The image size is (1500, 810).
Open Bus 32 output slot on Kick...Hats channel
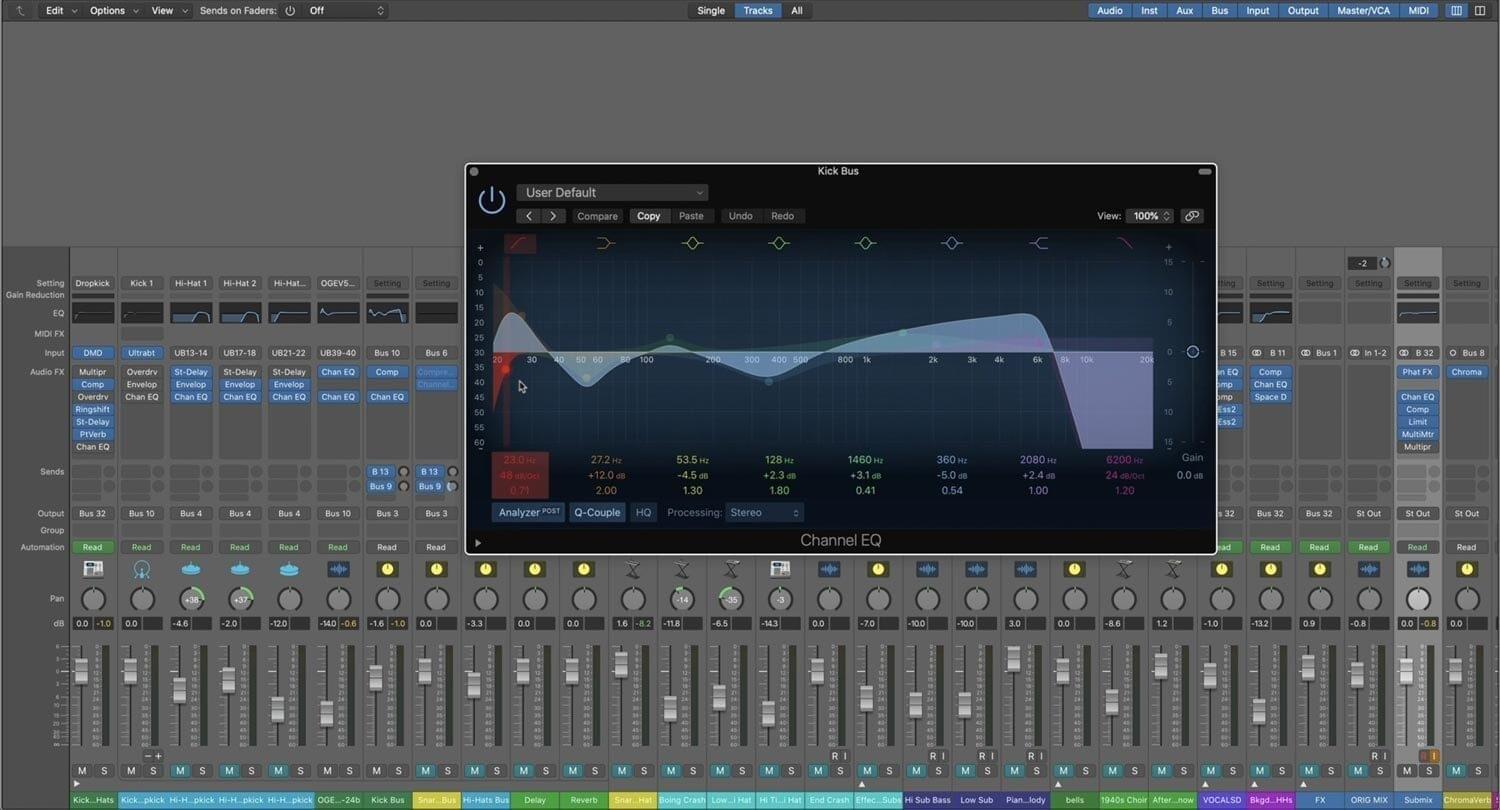coord(92,514)
